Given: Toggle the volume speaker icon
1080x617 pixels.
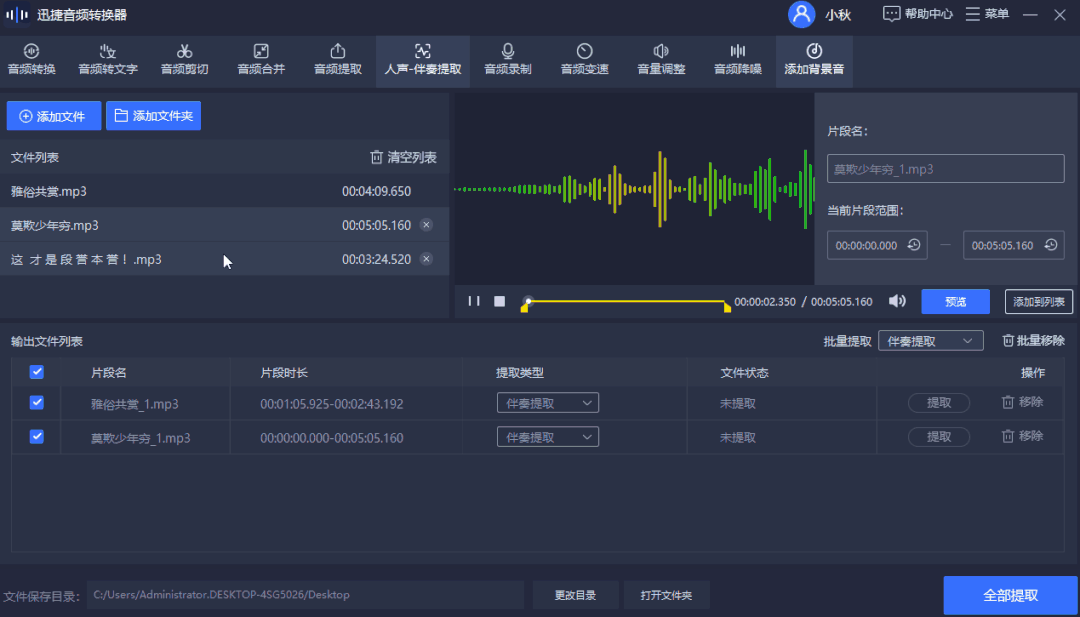Looking at the screenshot, I should point(897,301).
